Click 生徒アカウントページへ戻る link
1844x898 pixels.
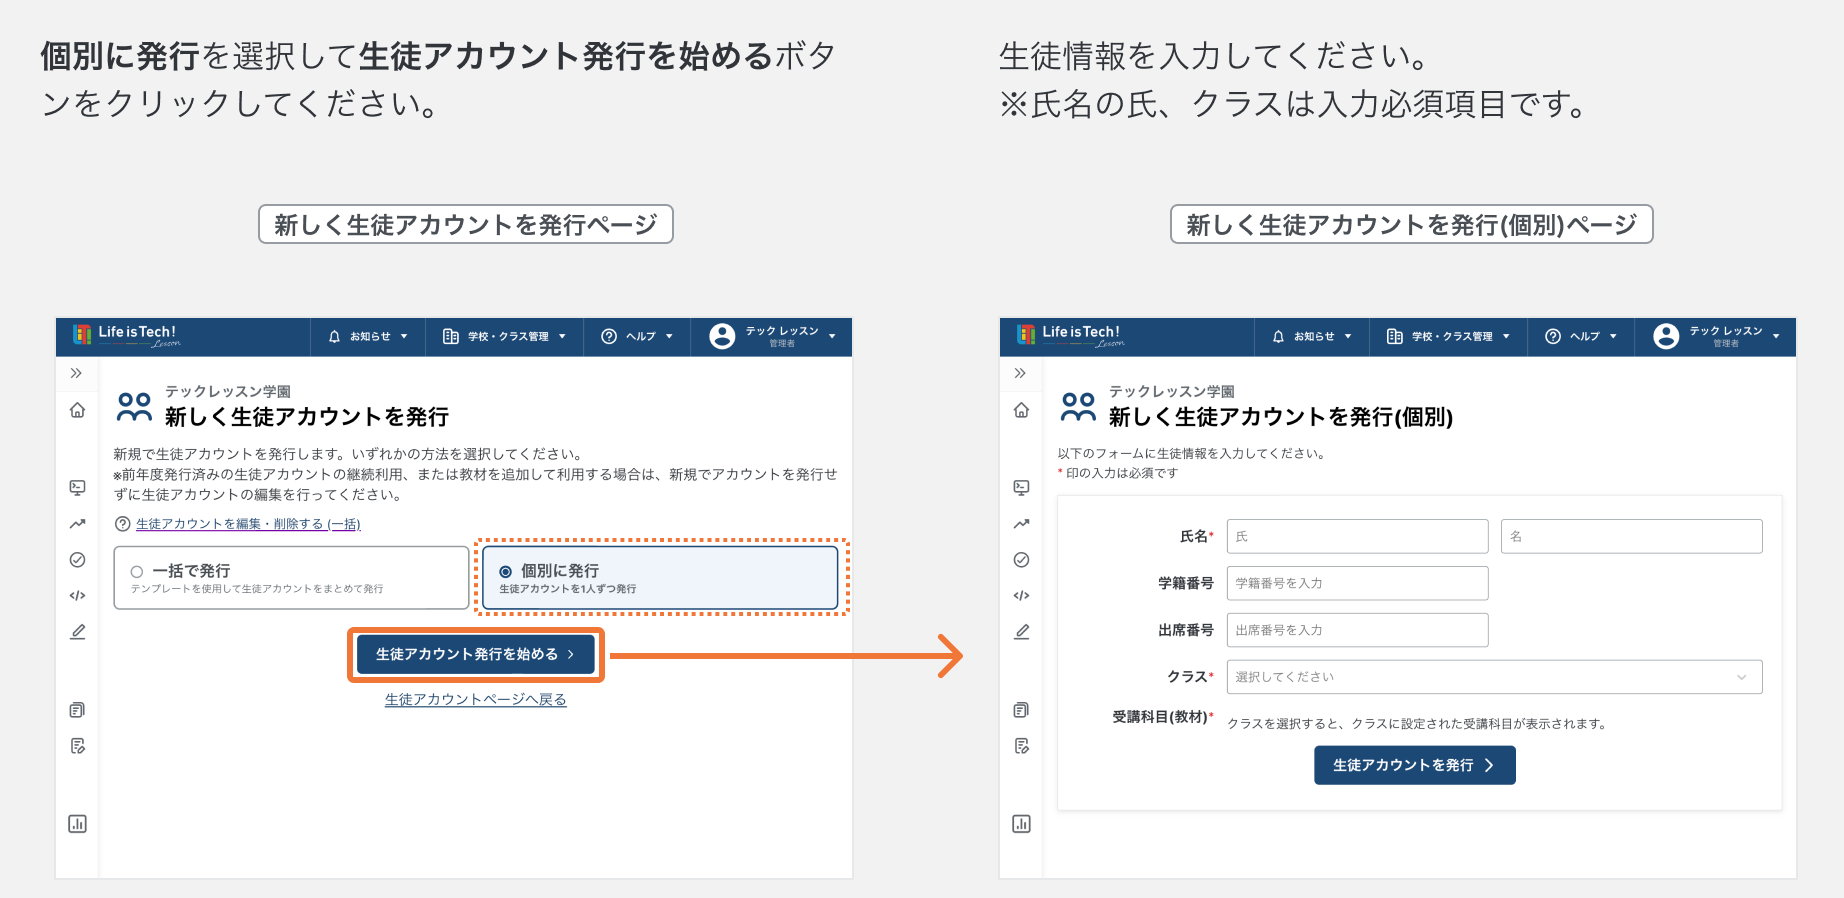(x=476, y=700)
